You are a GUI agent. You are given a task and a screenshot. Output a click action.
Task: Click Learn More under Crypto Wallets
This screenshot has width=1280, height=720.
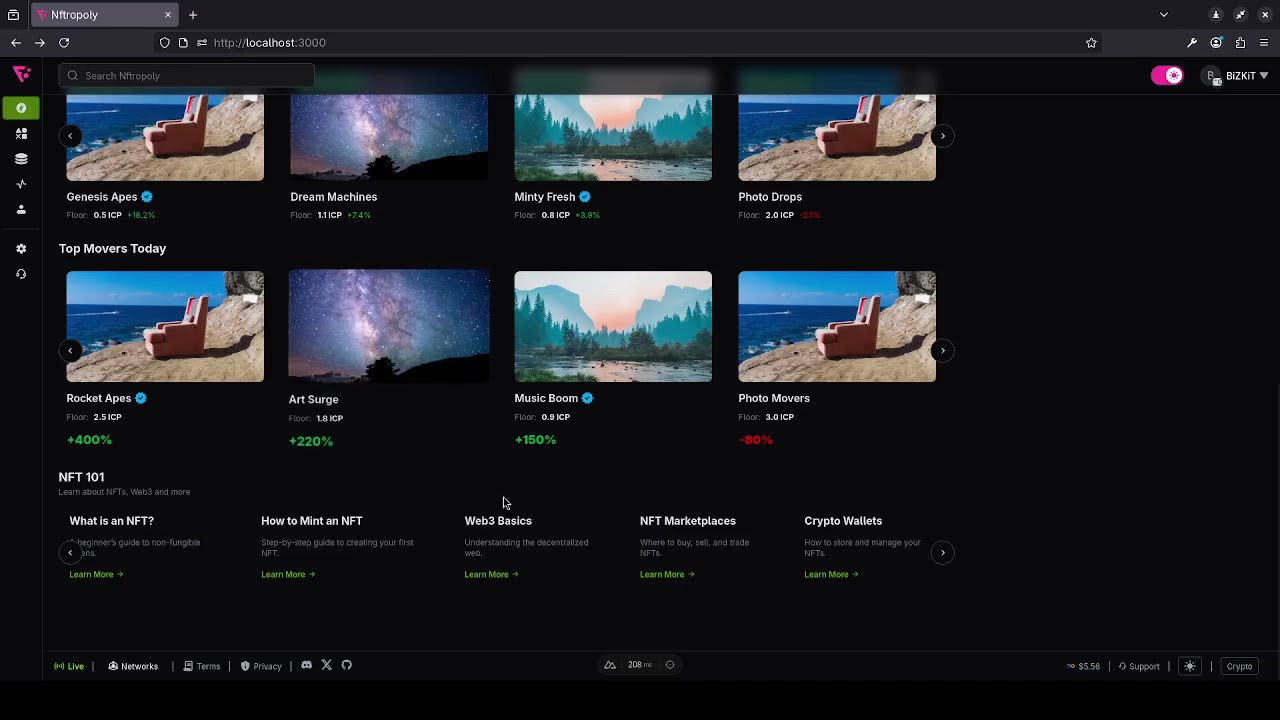831,575
